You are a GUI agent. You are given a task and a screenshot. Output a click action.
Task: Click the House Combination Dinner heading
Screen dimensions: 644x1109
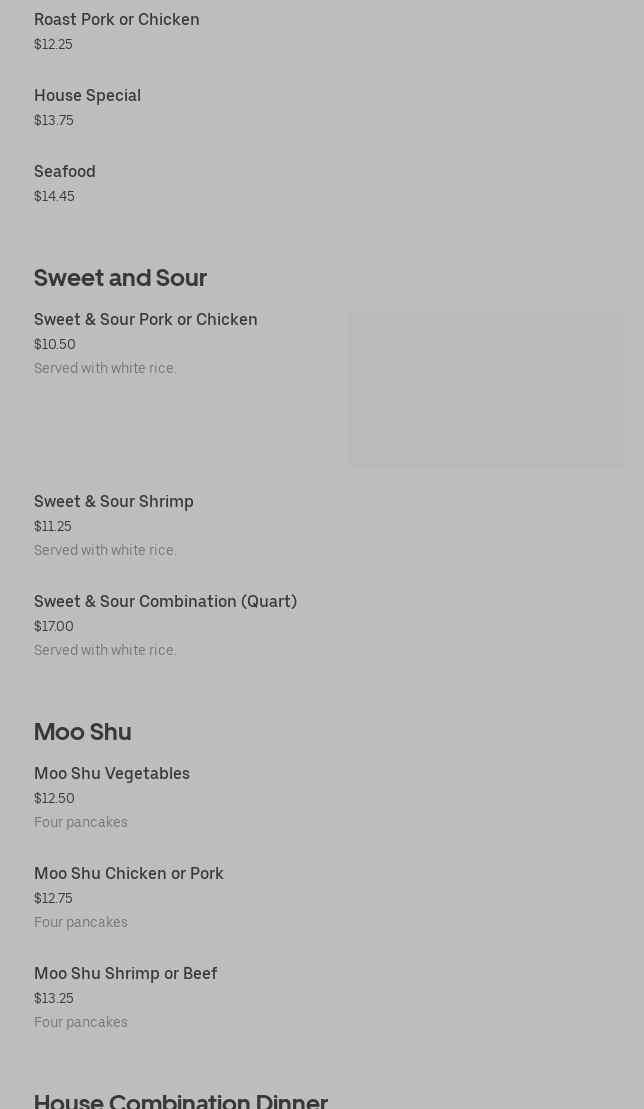(x=181, y=1100)
